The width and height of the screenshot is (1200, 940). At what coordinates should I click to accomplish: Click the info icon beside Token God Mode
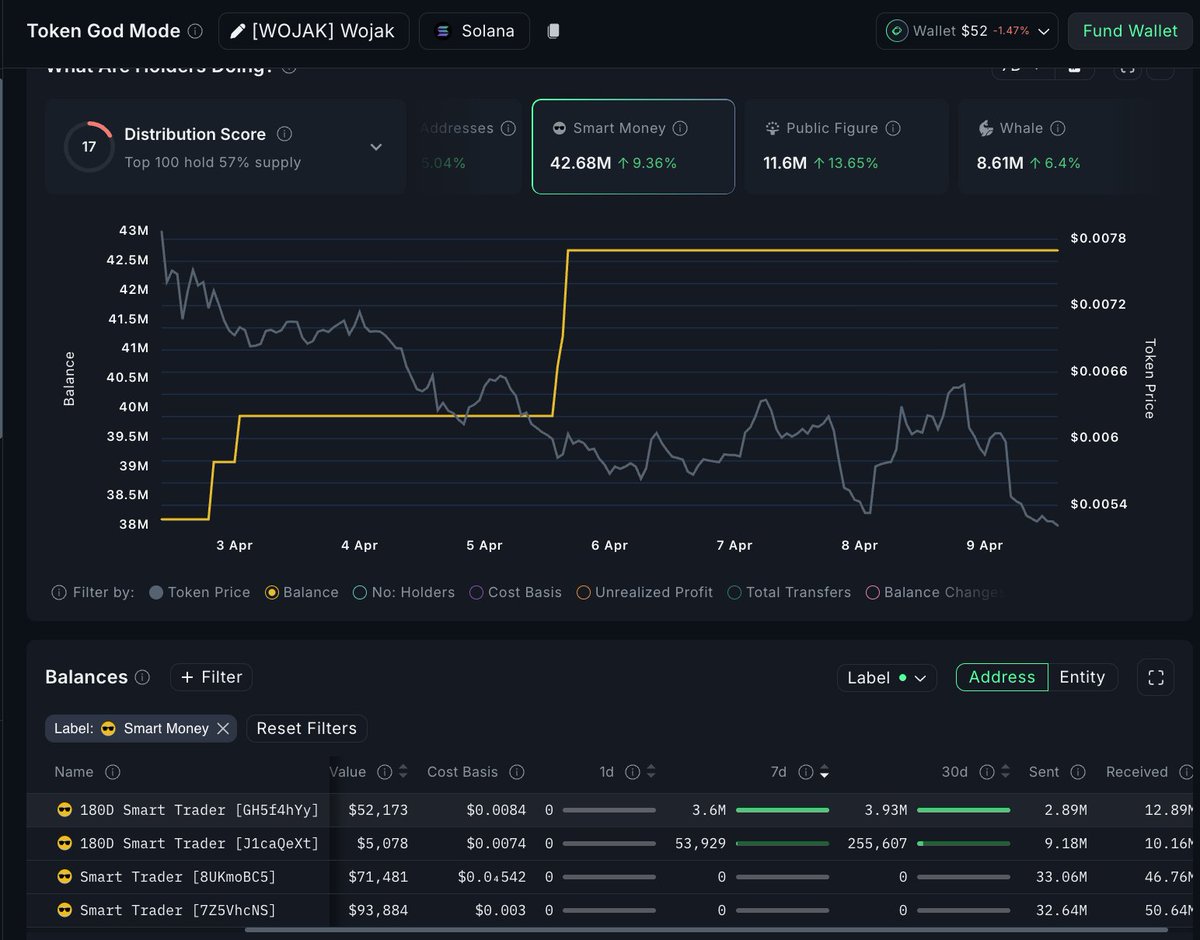pyautogui.click(x=195, y=31)
